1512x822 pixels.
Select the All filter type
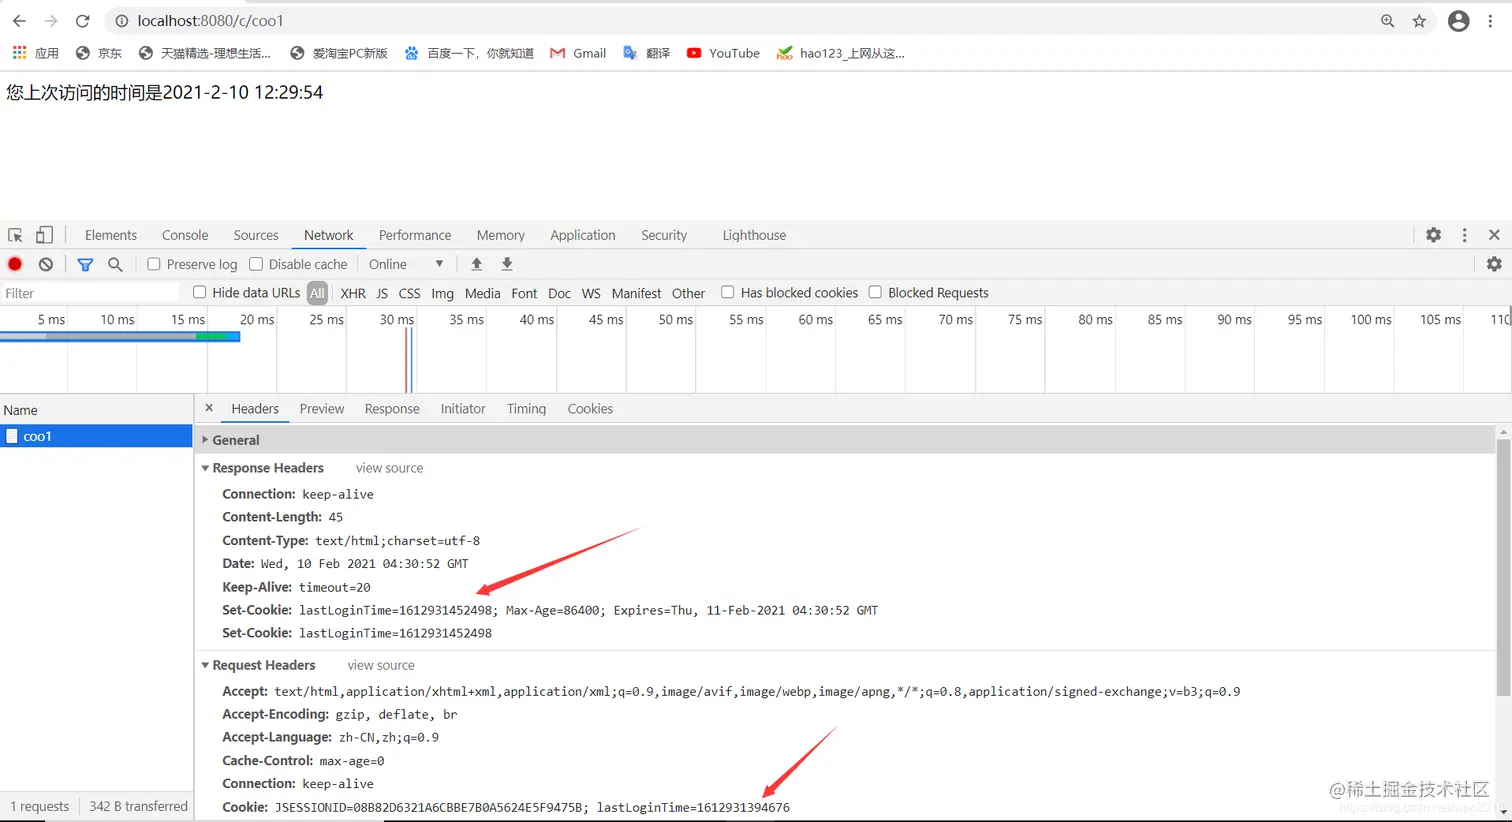[x=317, y=293]
